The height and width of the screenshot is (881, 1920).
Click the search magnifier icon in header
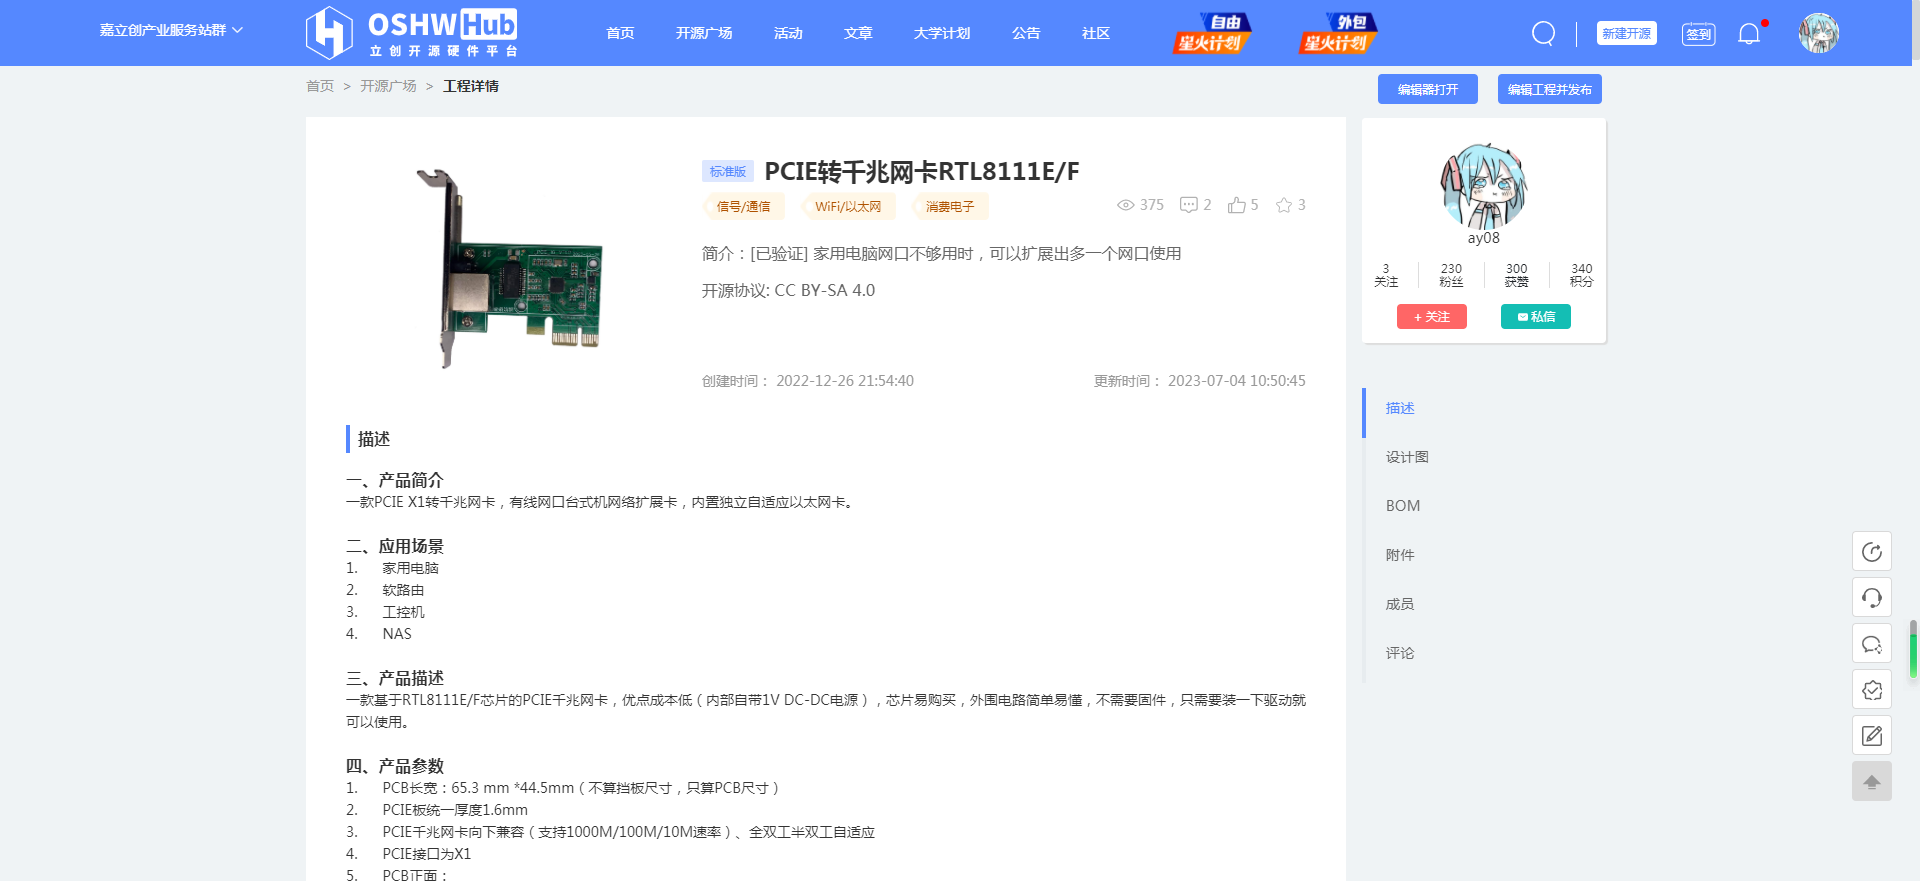point(1543,34)
